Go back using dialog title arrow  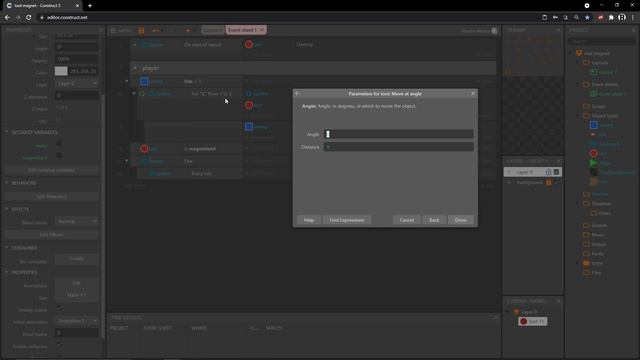(297, 93)
